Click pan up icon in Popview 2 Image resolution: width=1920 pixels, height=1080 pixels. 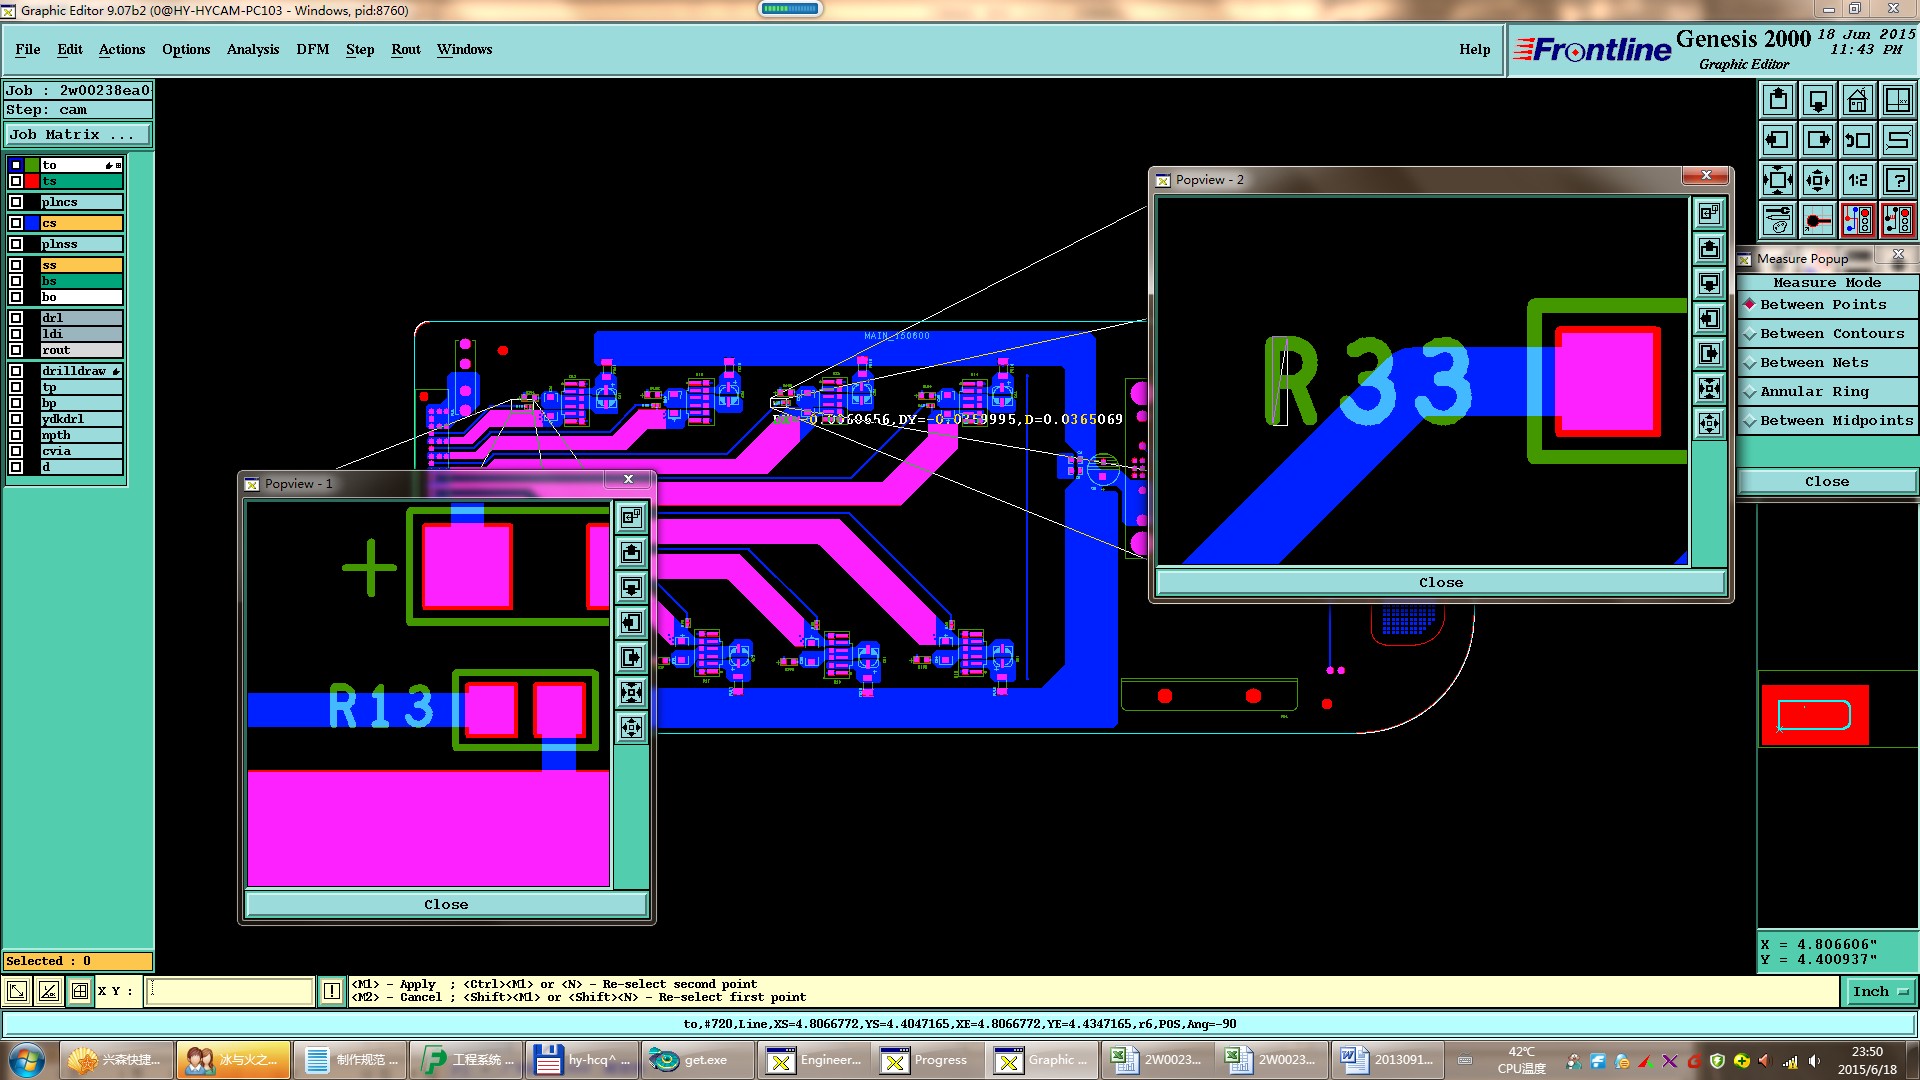tap(1710, 248)
